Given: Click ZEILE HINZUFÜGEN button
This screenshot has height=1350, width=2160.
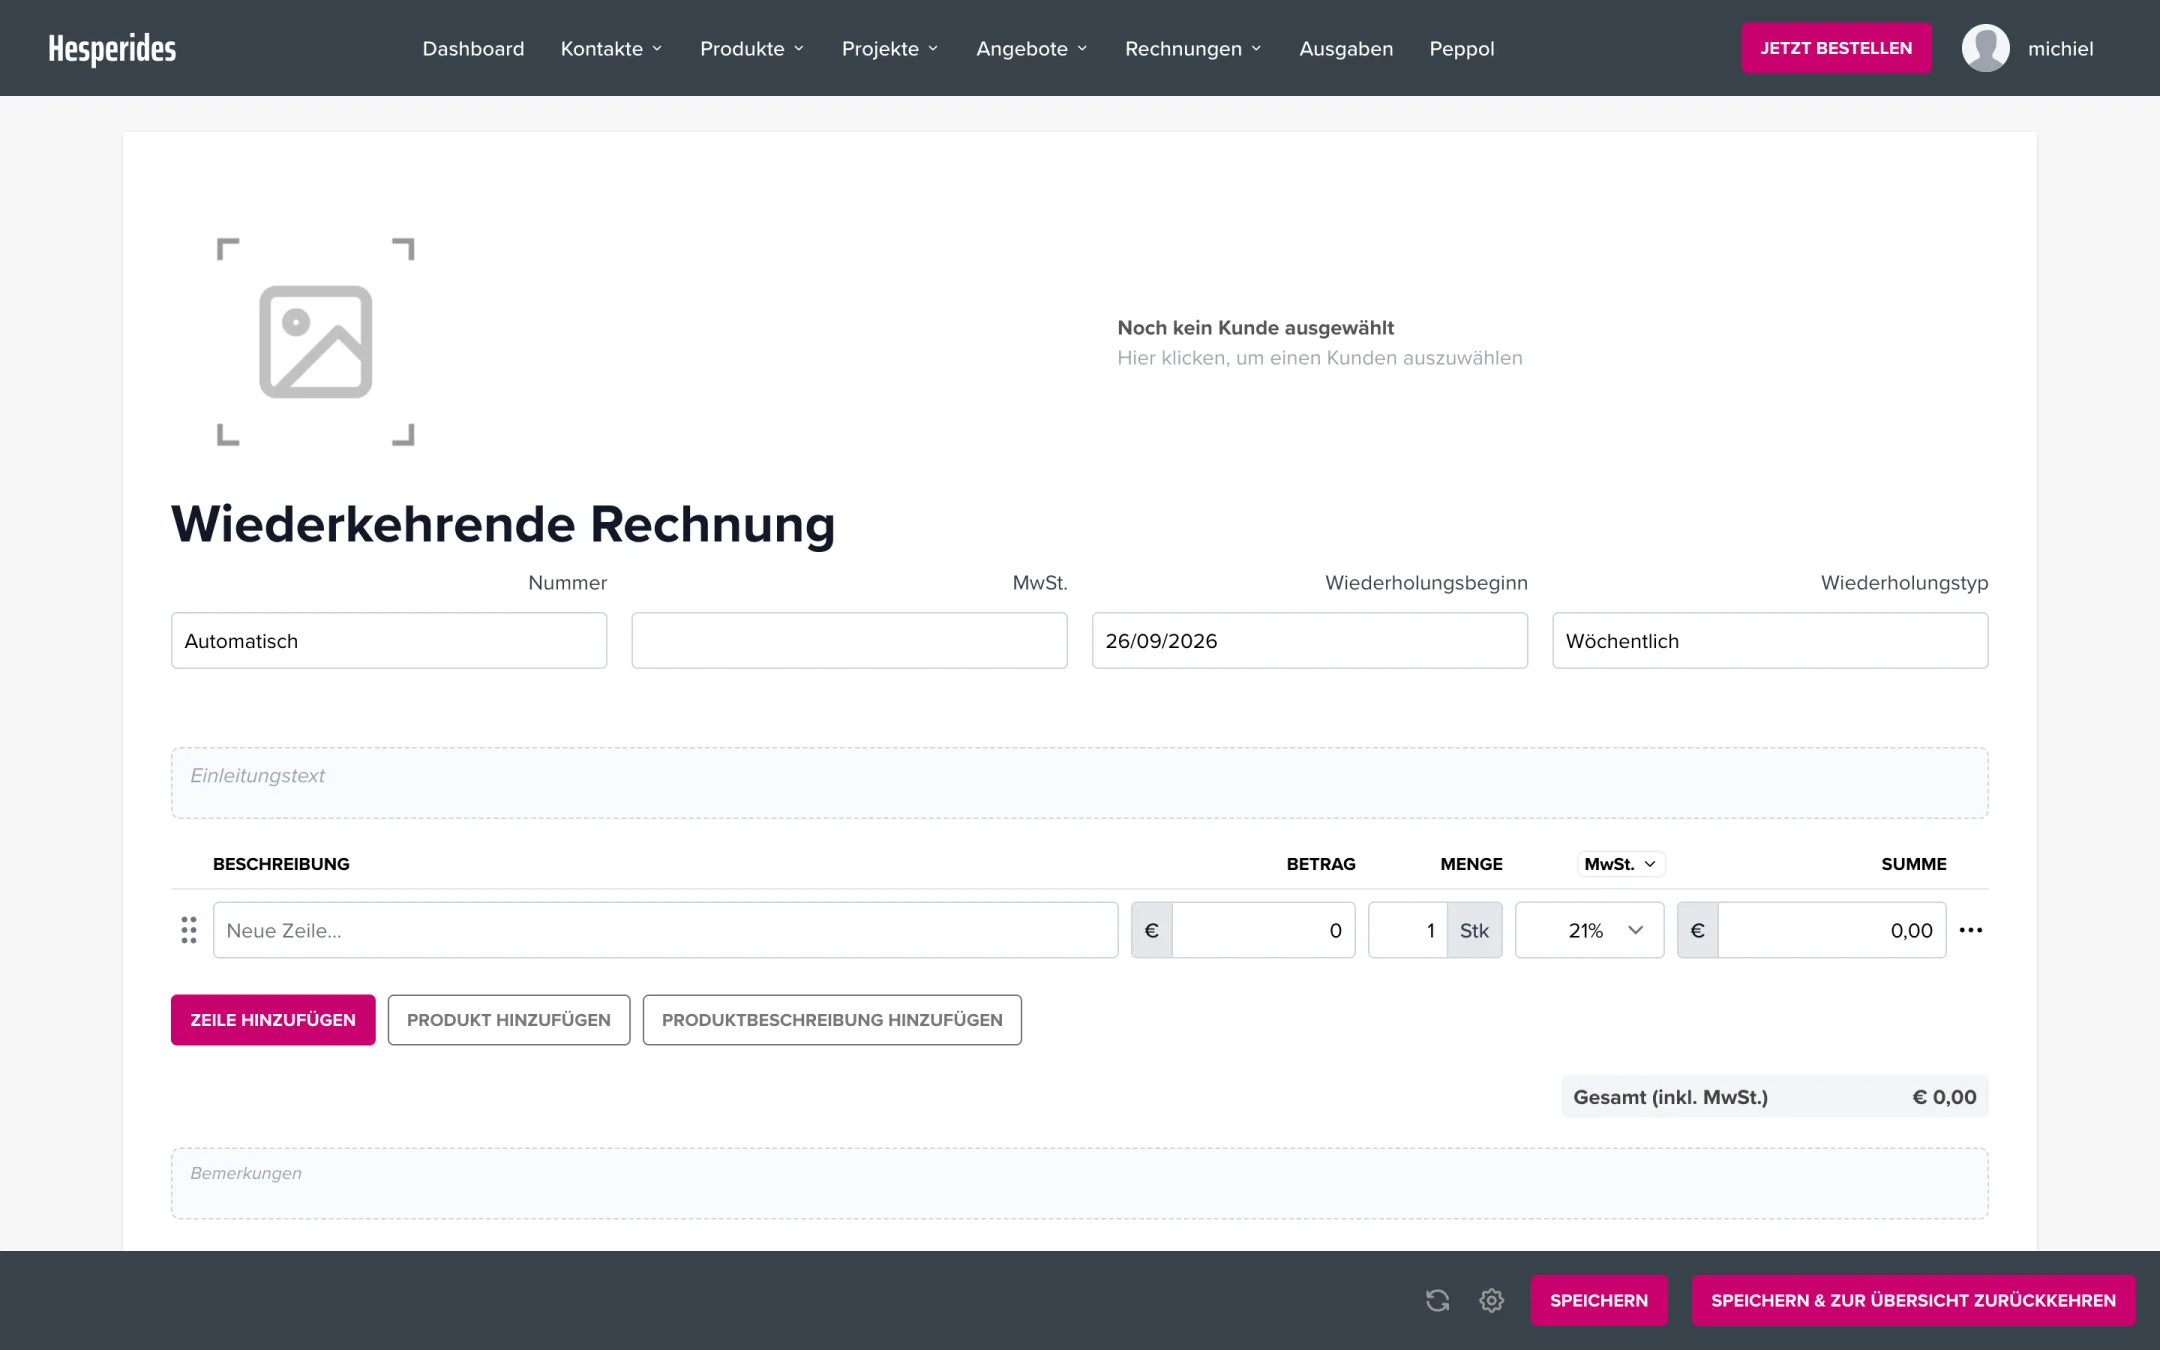Looking at the screenshot, I should [273, 1020].
